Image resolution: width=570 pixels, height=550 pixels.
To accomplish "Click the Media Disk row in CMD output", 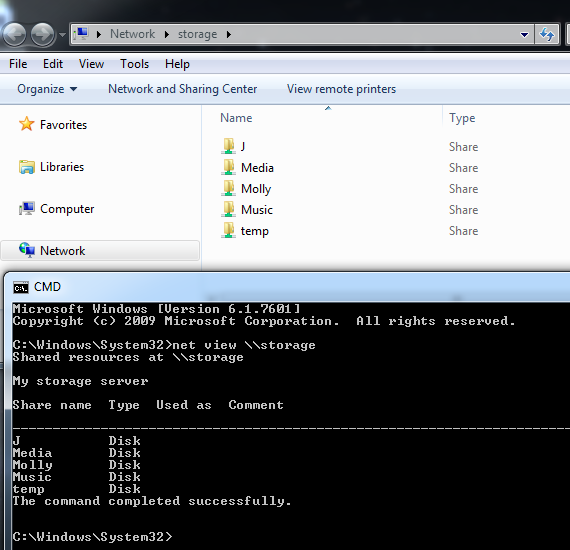I will click(x=76, y=453).
